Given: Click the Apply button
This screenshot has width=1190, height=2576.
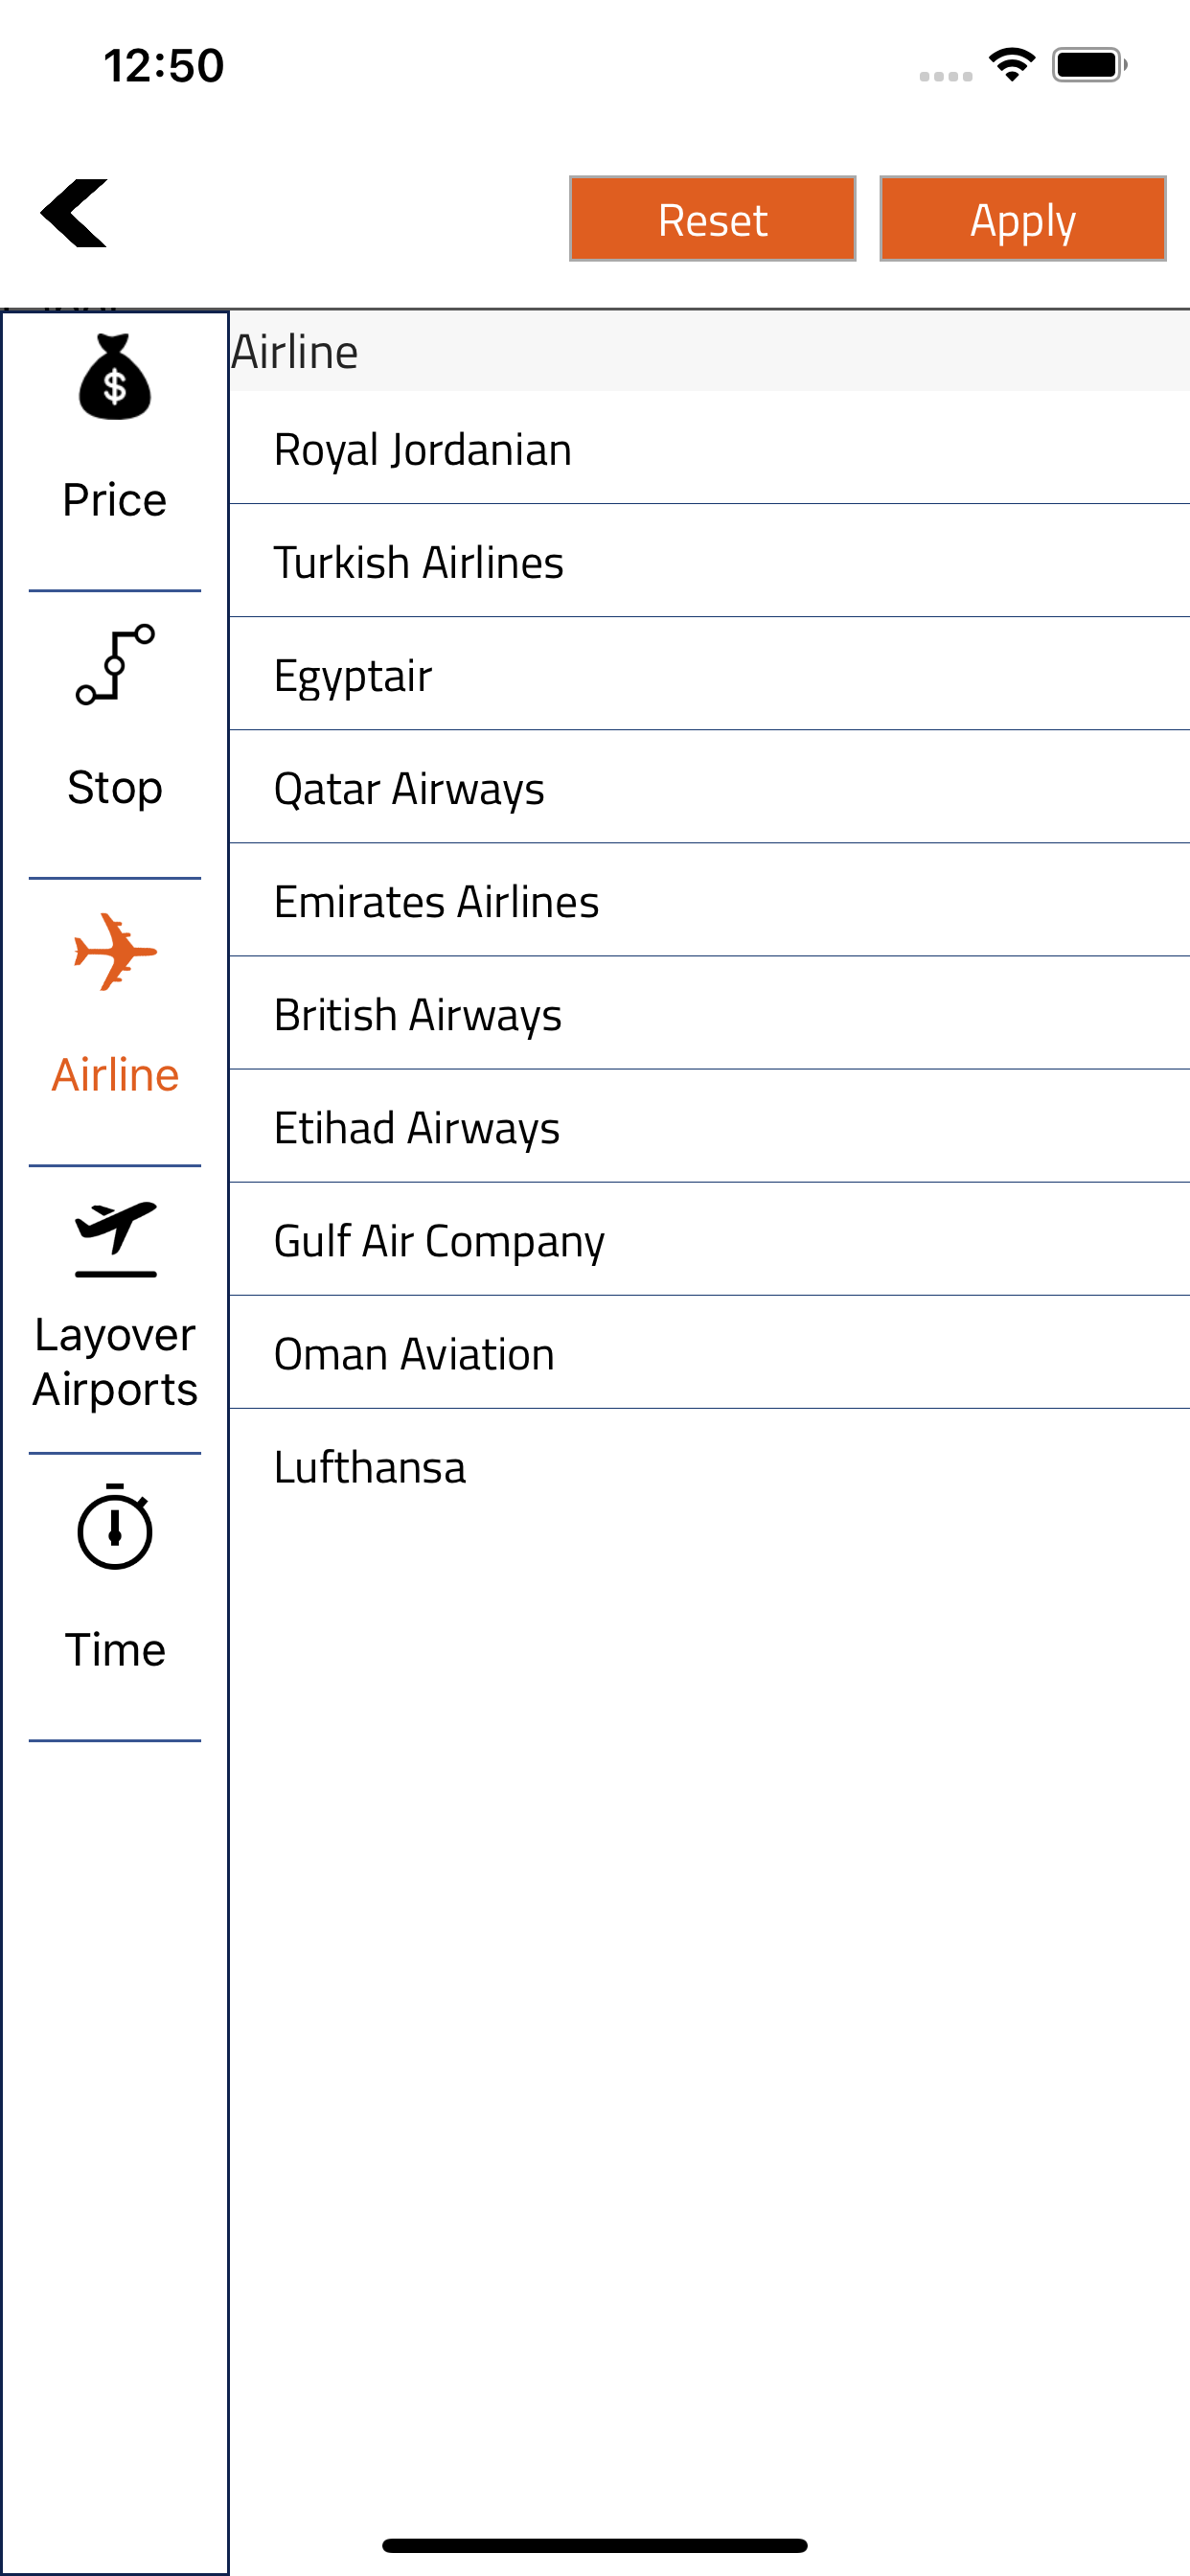Looking at the screenshot, I should [x=1022, y=219].
